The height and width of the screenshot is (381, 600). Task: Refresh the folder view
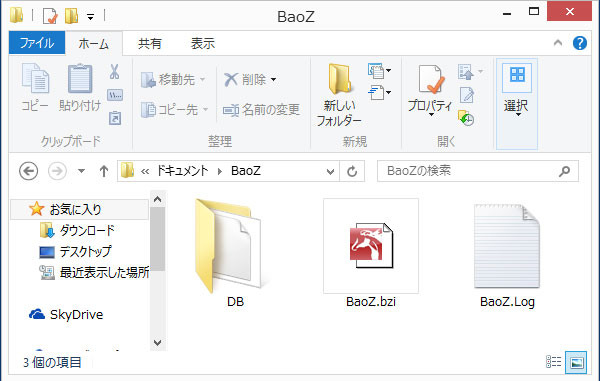352,171
